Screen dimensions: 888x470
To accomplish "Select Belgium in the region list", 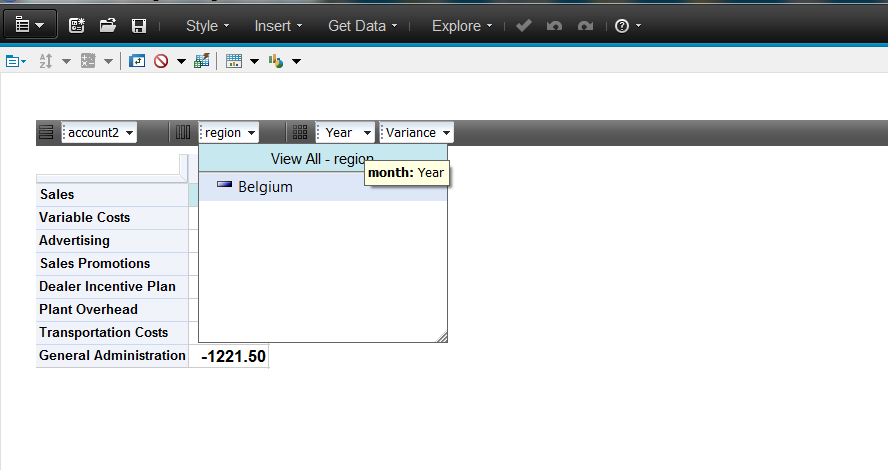I will 322,187.
